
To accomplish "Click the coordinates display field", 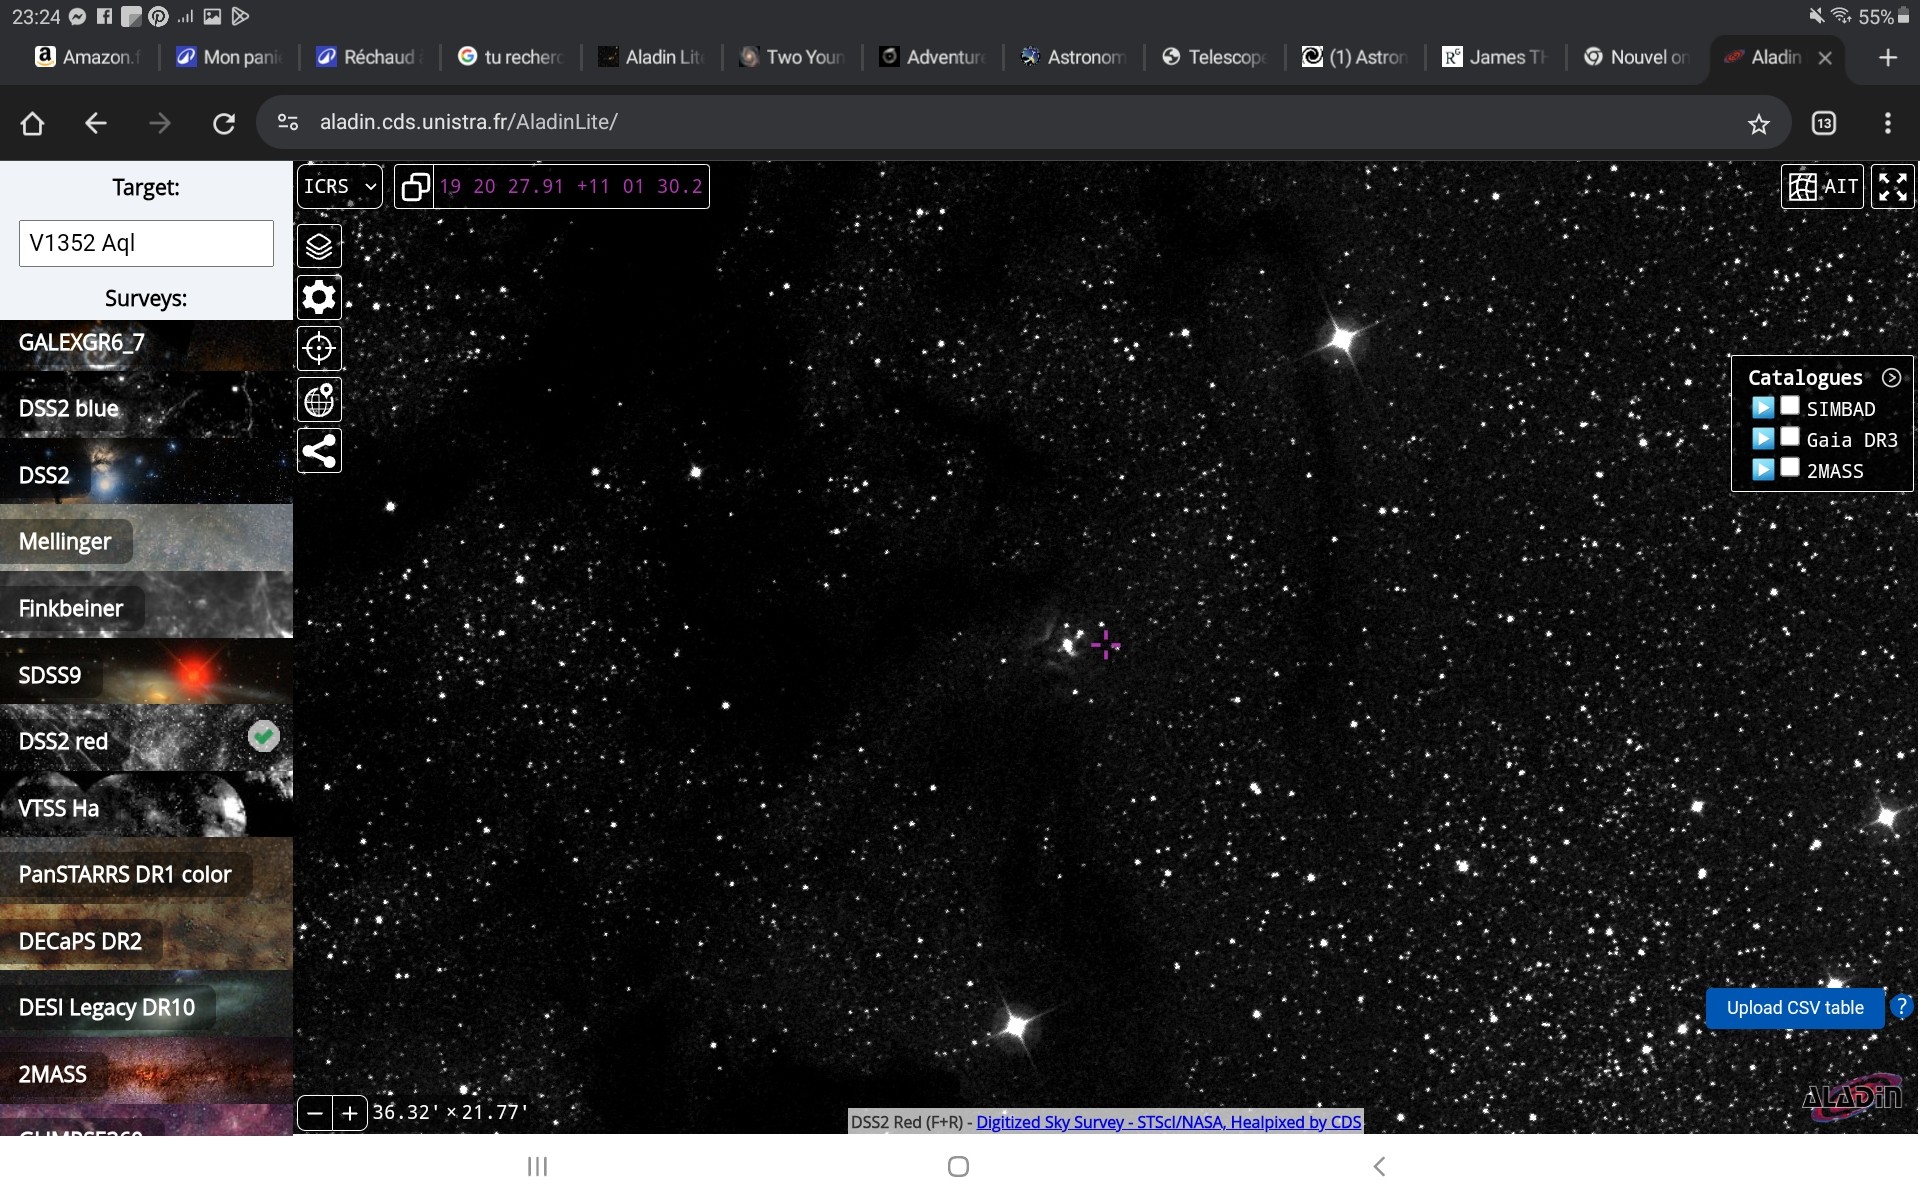I will point(571,186).
